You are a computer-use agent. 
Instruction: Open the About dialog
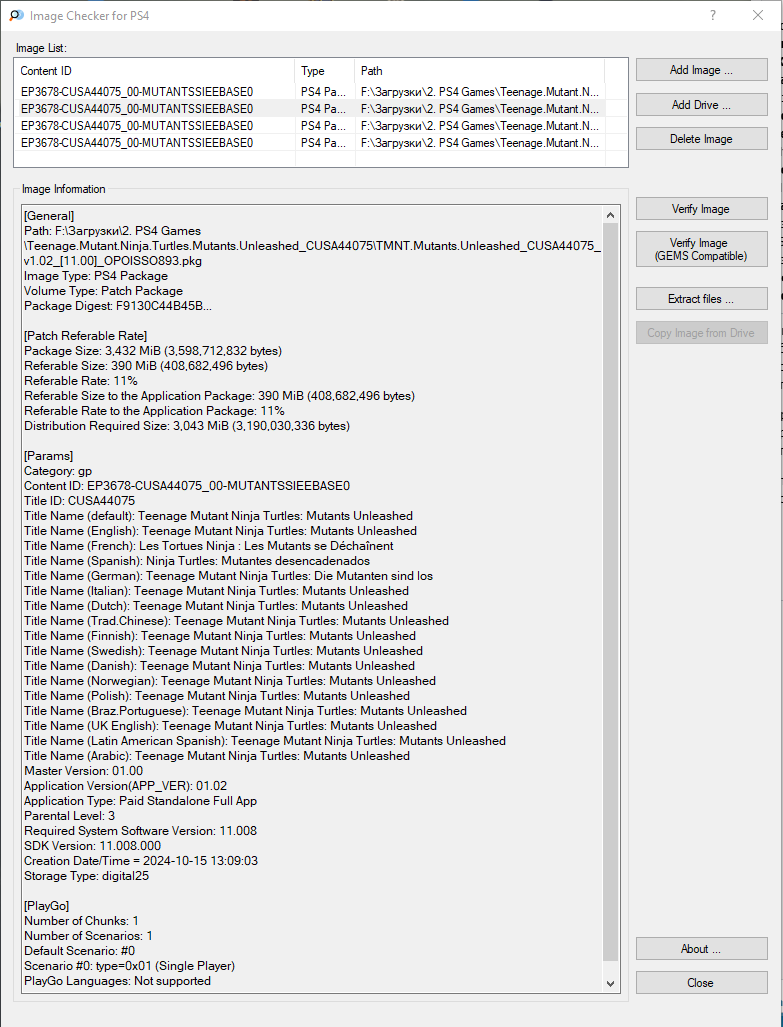point(701,949)
